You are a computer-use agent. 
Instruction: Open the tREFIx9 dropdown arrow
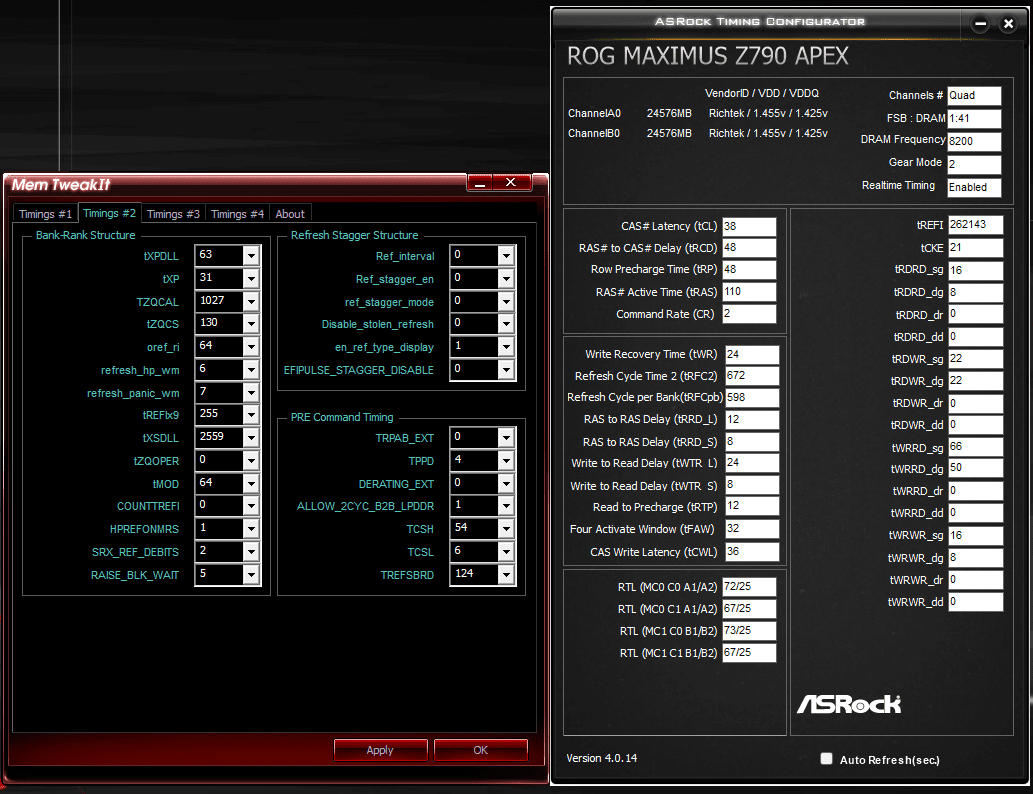(x=251, y=415)
